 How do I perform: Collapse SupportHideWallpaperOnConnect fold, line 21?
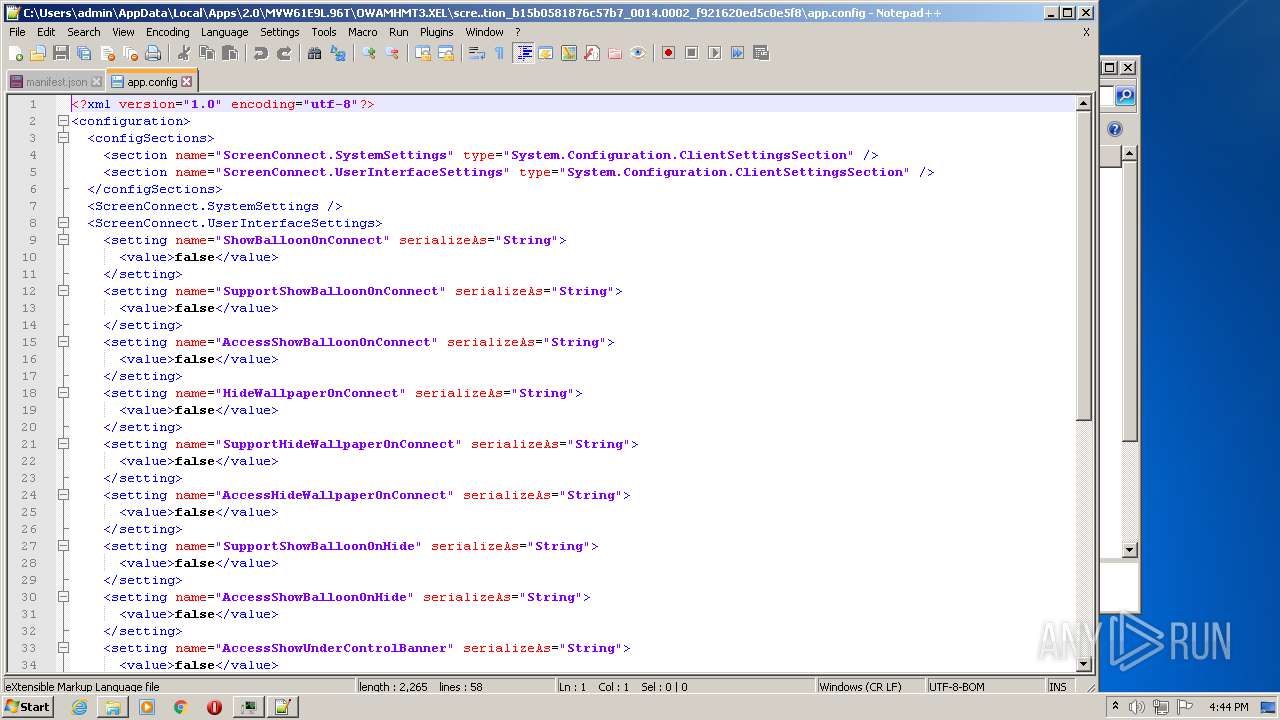tap(63, 444)
